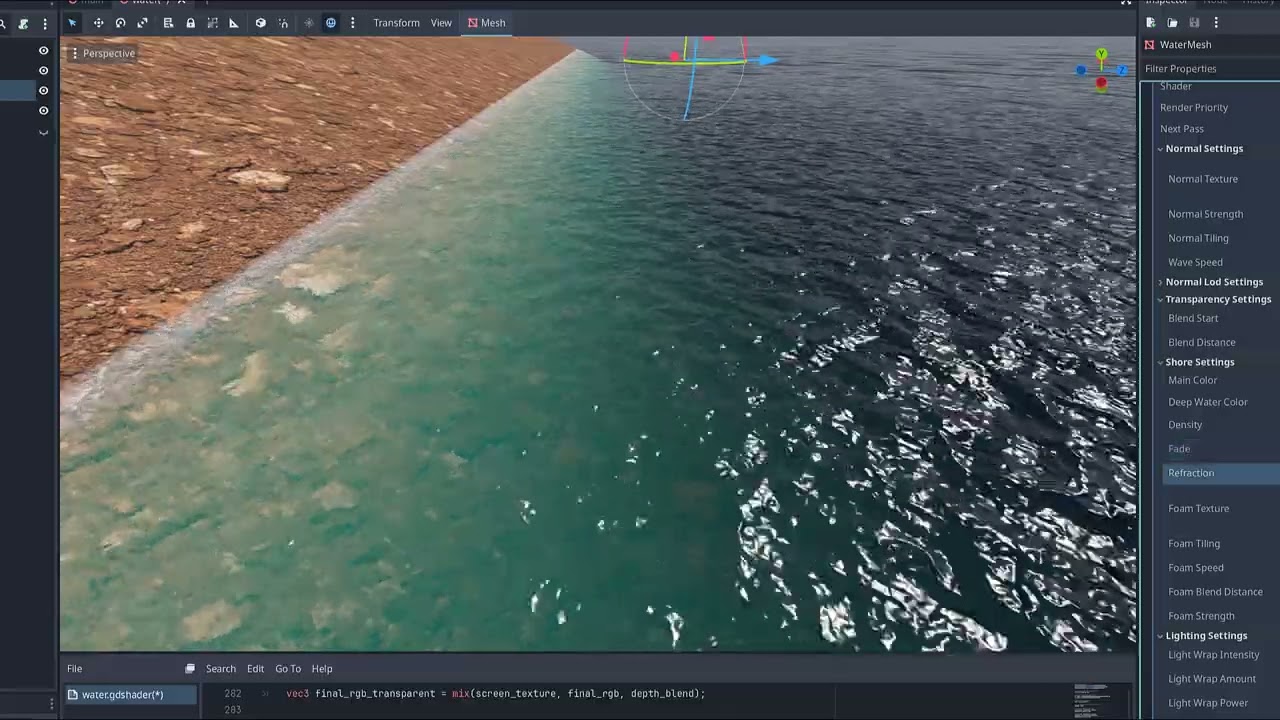
Task: Open the Transform menu
Action: [396, 22]
